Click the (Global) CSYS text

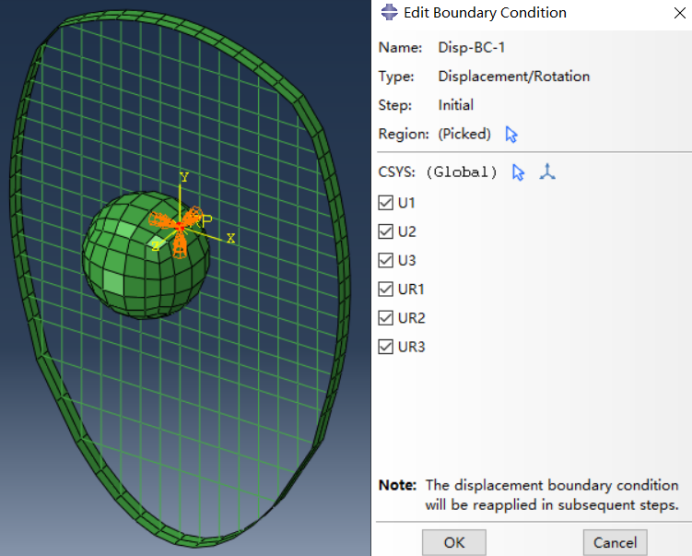[461, 172]
